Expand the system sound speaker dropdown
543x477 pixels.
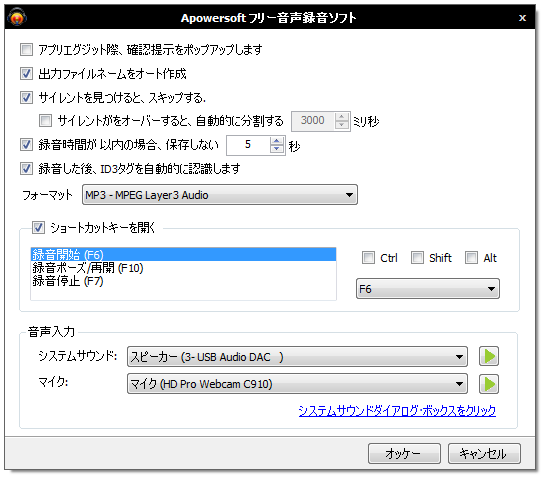click(297, 356)
